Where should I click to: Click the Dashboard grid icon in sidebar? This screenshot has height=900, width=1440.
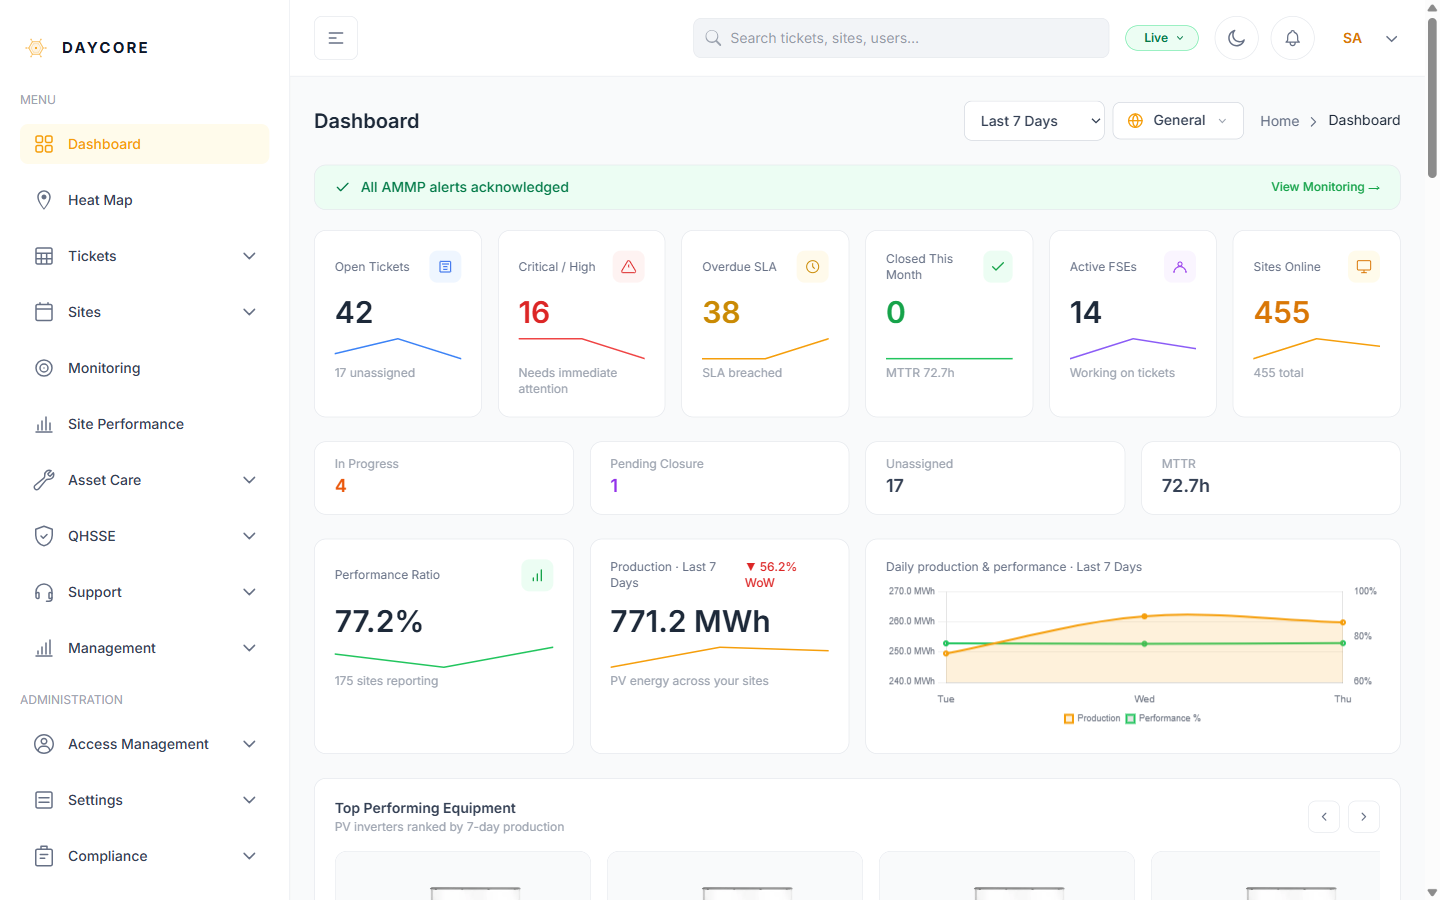(x=44, y=144)
